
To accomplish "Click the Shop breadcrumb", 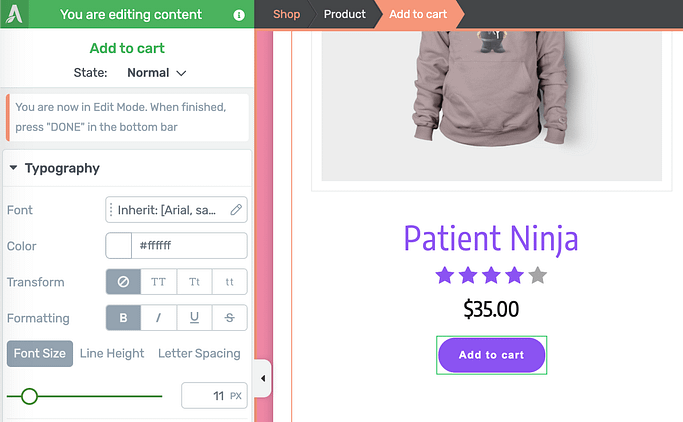I will click(287, 14).
